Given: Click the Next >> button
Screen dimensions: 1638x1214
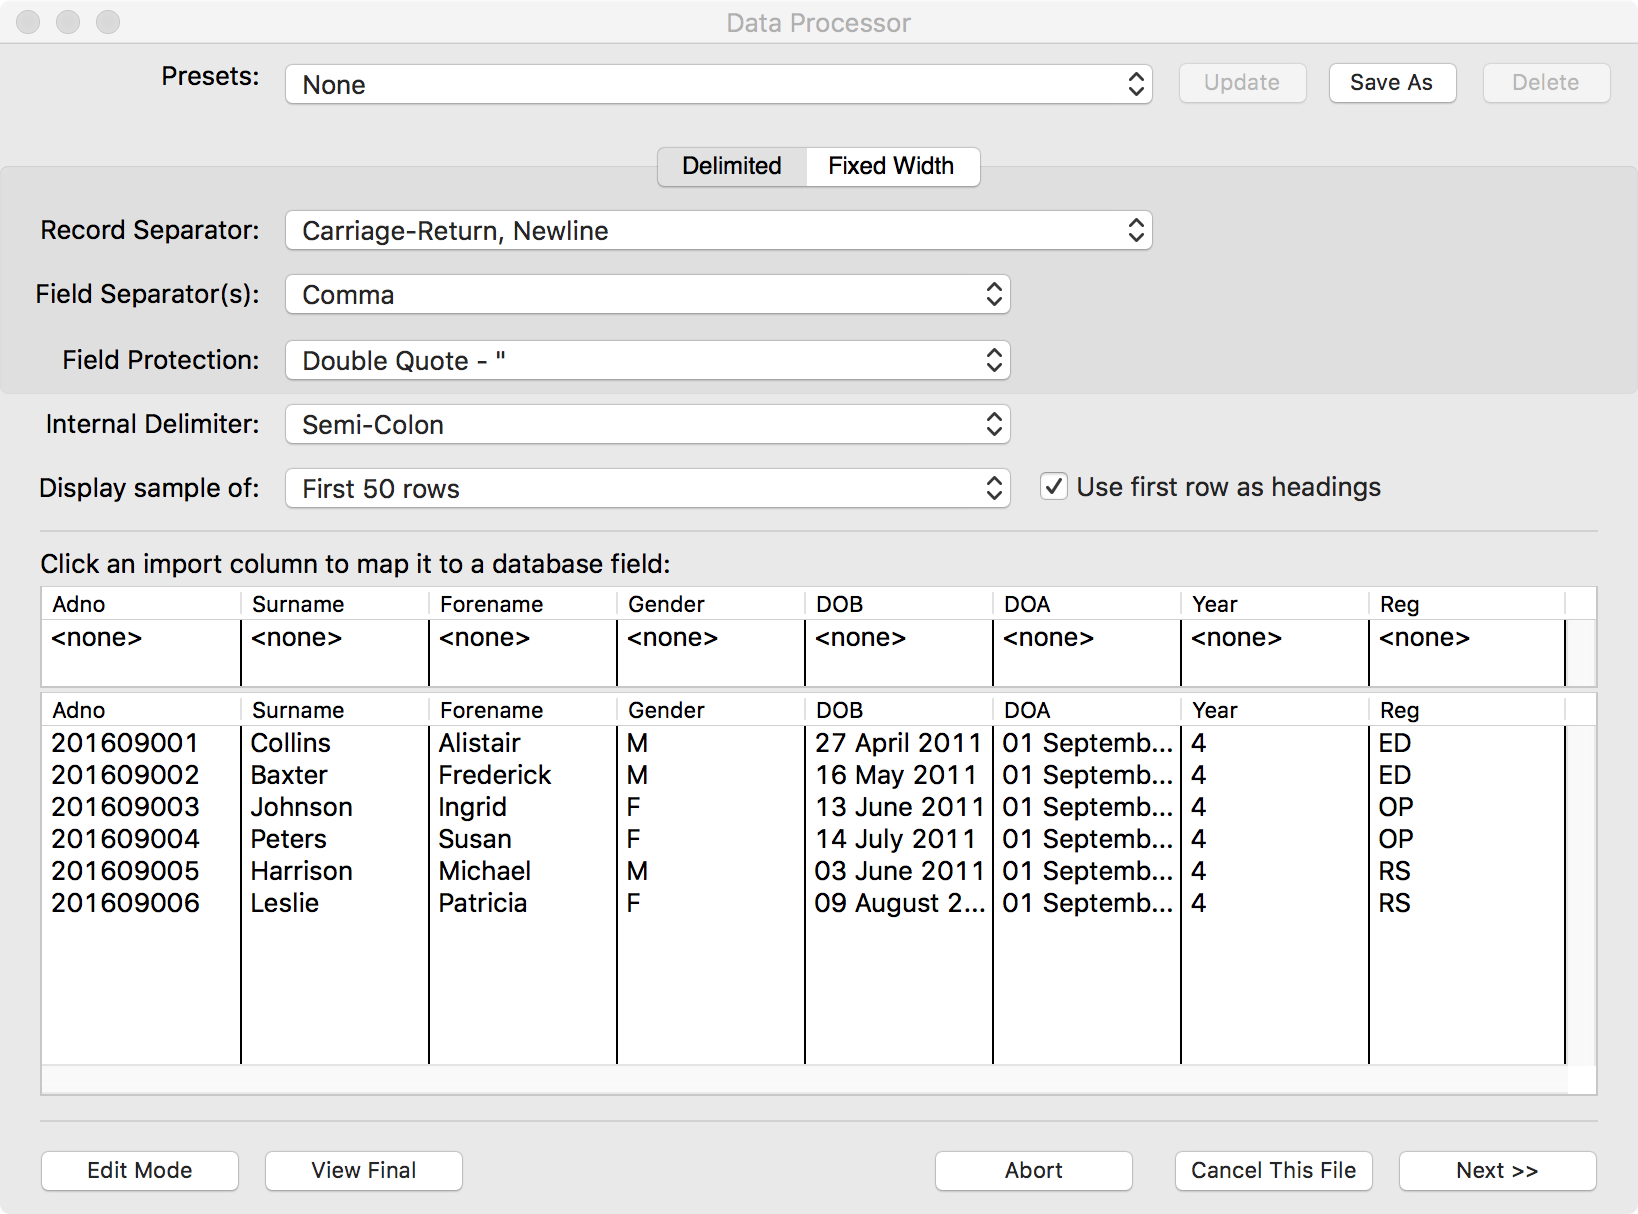Looking at the screenshot, I should [1498, 1170].
